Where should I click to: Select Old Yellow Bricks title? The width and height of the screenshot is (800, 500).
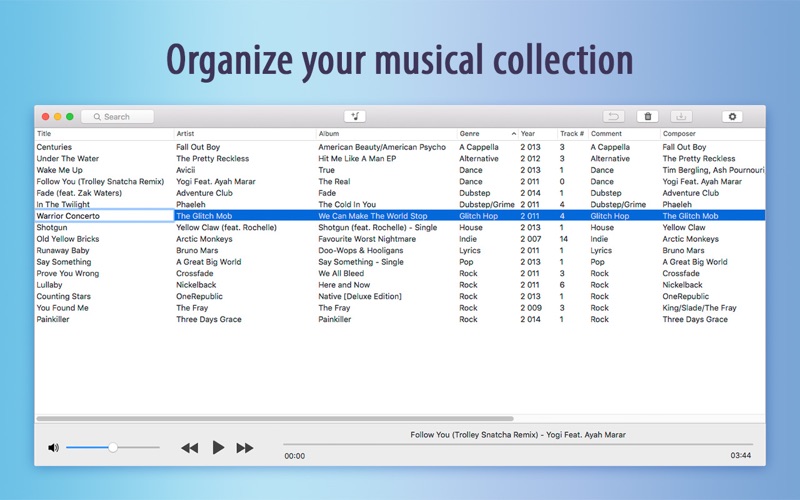coord(68,239)
